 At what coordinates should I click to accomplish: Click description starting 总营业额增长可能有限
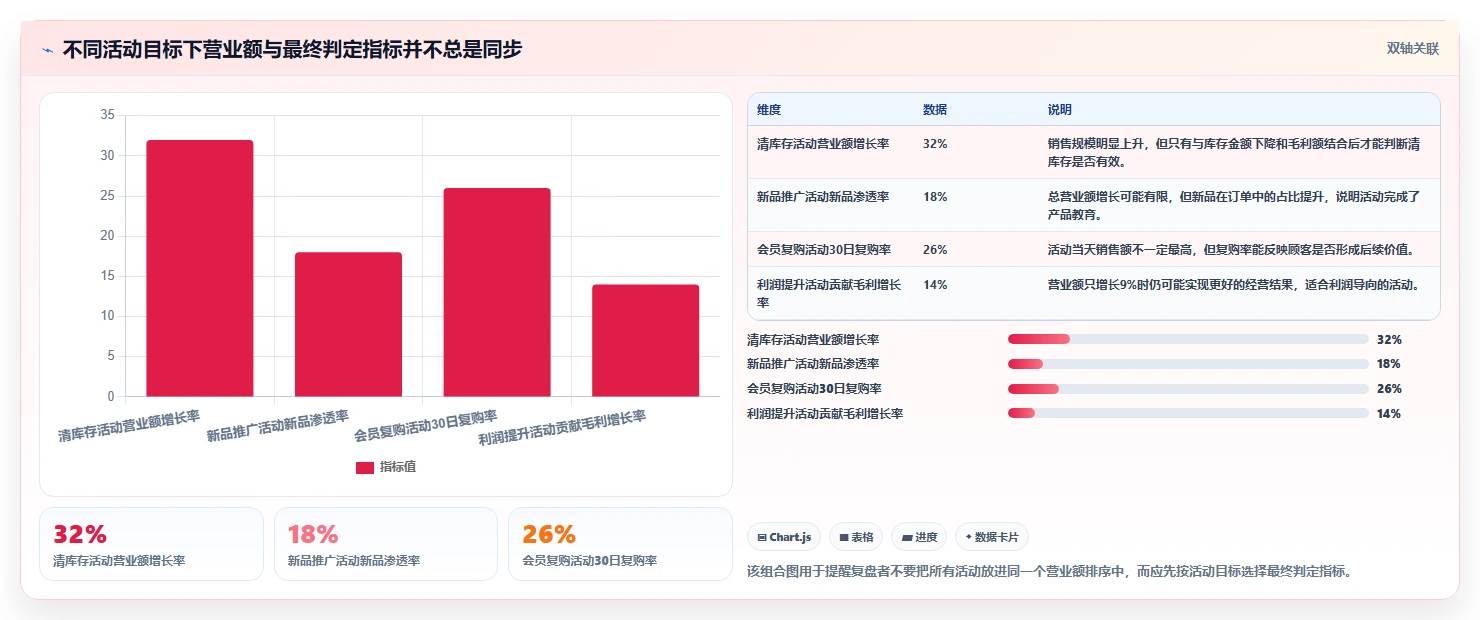click(1234, 205)
